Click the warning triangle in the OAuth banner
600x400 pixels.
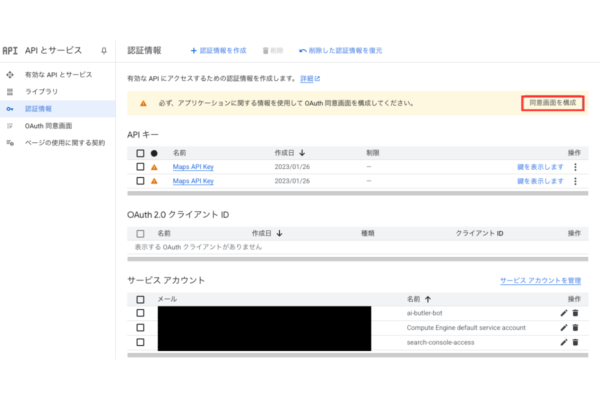point(143,103)
